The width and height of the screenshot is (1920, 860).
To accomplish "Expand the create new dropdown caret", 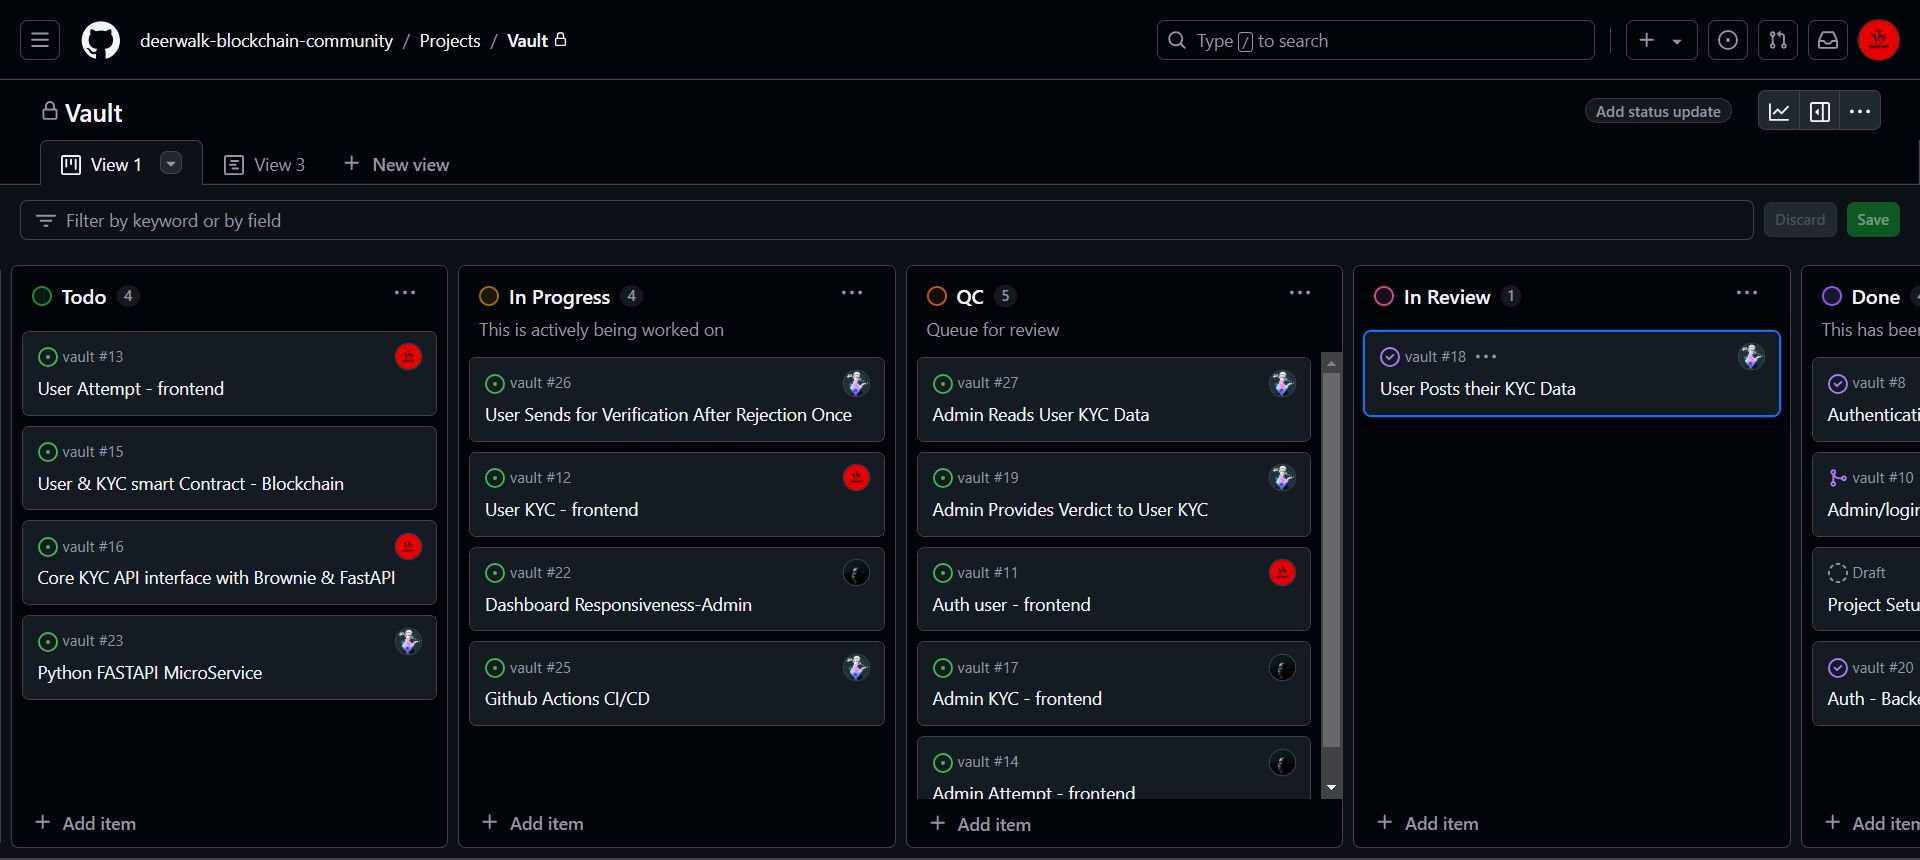I will point(1677,41).
